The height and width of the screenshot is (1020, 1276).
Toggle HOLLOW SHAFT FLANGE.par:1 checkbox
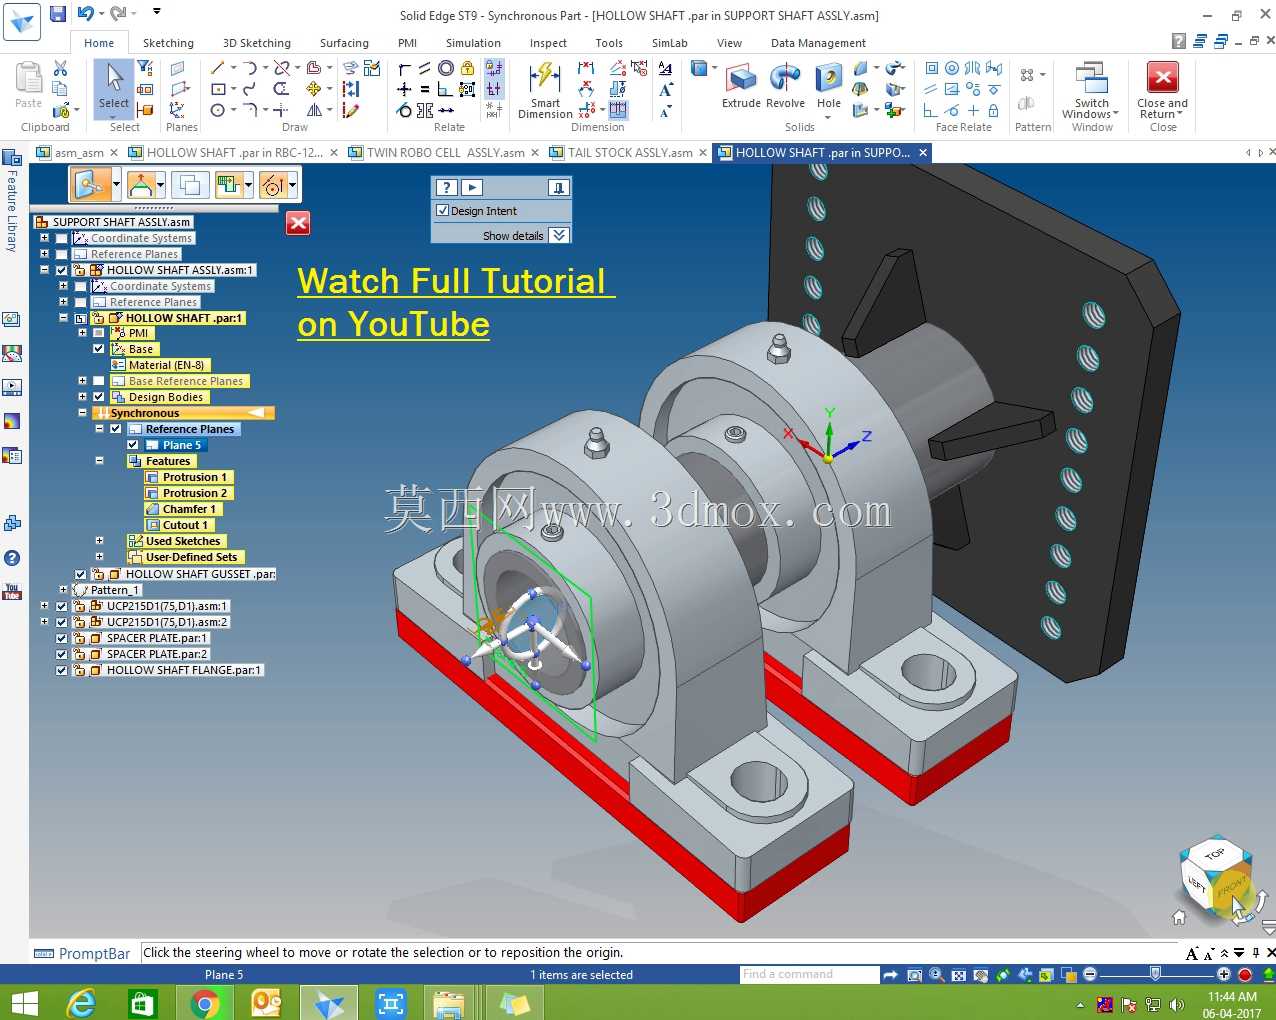click(62, 670)
